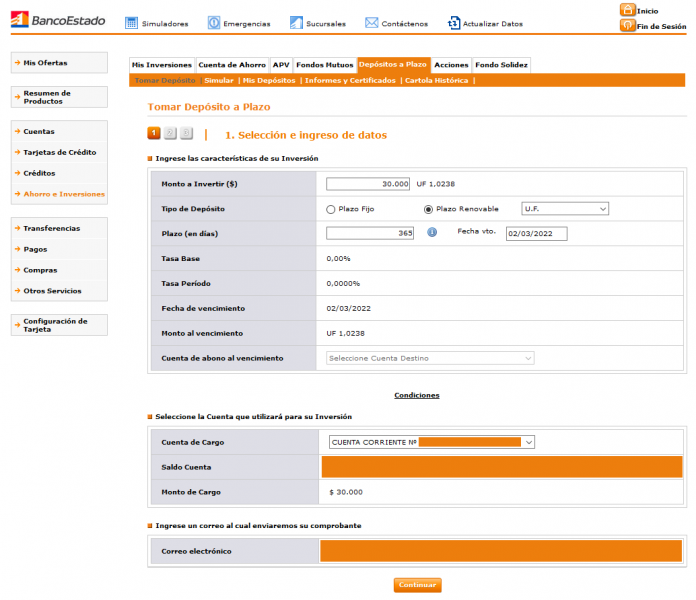
Task: Click the Inicio lock icon
Action: (628, 10)
